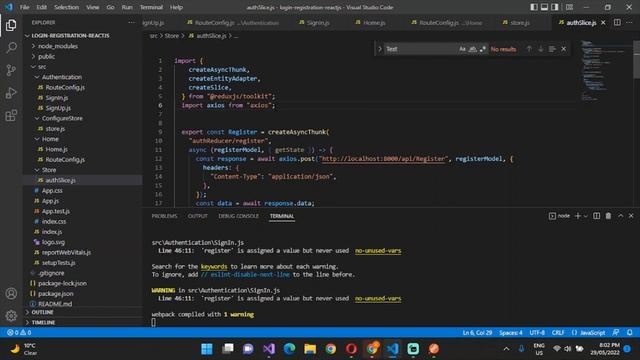Click the editor minimap

[x=606, y=71]
